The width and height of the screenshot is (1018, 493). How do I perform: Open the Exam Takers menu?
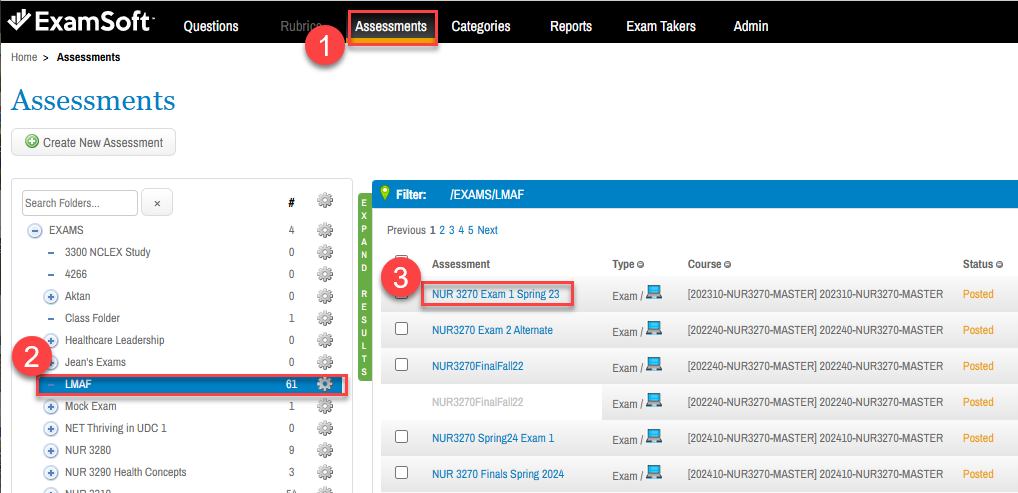pos(661,27)
